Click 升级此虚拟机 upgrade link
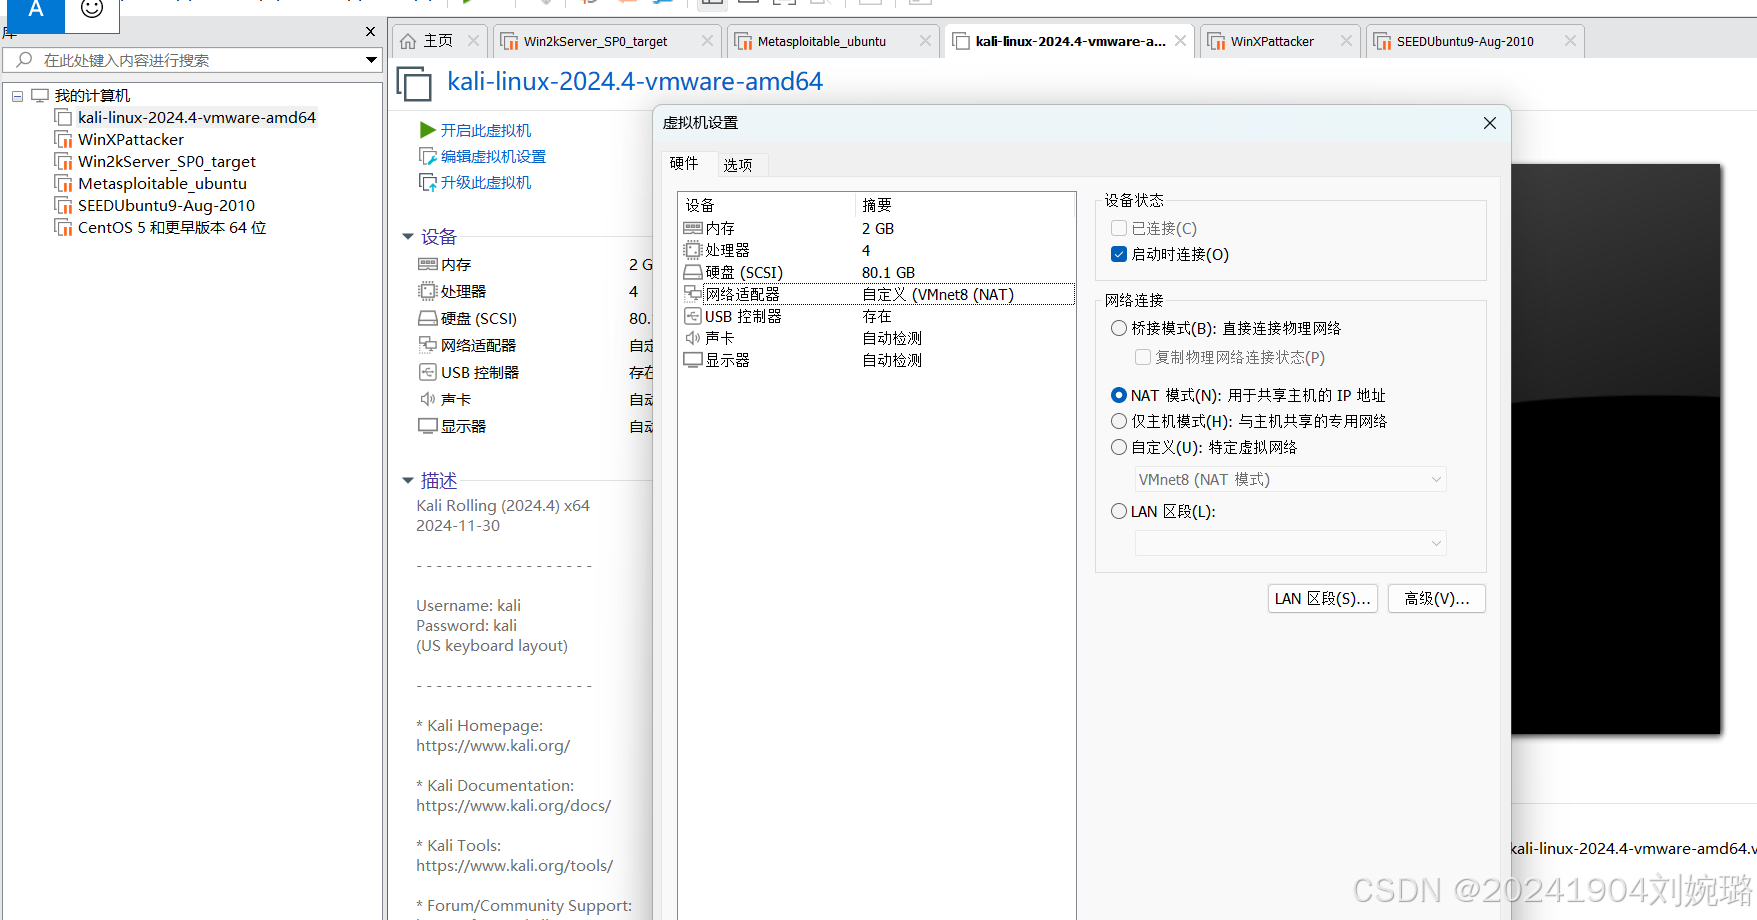The height and width of the screenshot is (920, 1757). [486, 182]
